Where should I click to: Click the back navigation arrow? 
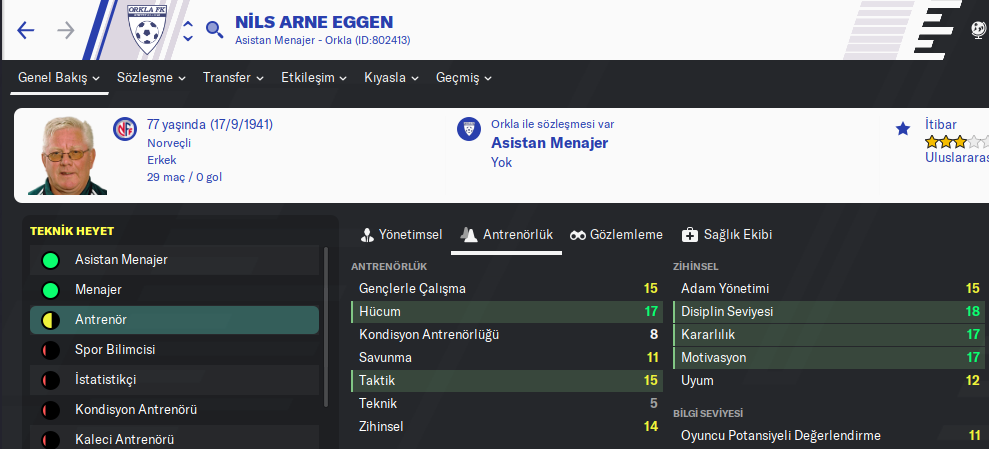pyautogui.click(x=26, y=30)
